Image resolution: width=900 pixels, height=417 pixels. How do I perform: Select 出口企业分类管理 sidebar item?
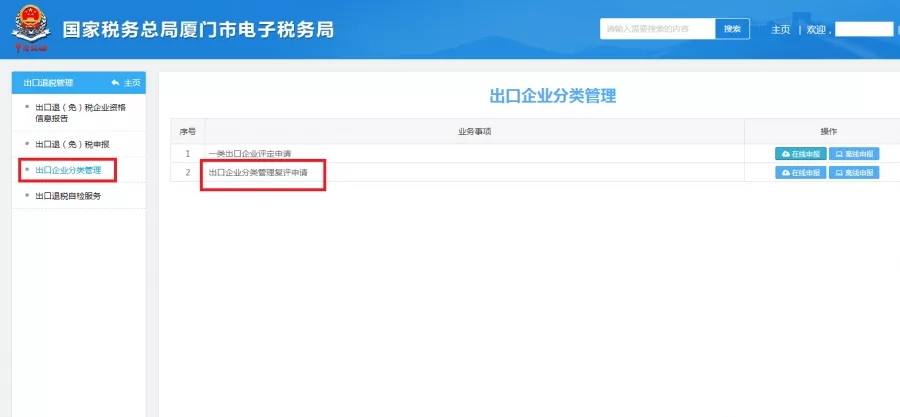(x=68, y=170)
